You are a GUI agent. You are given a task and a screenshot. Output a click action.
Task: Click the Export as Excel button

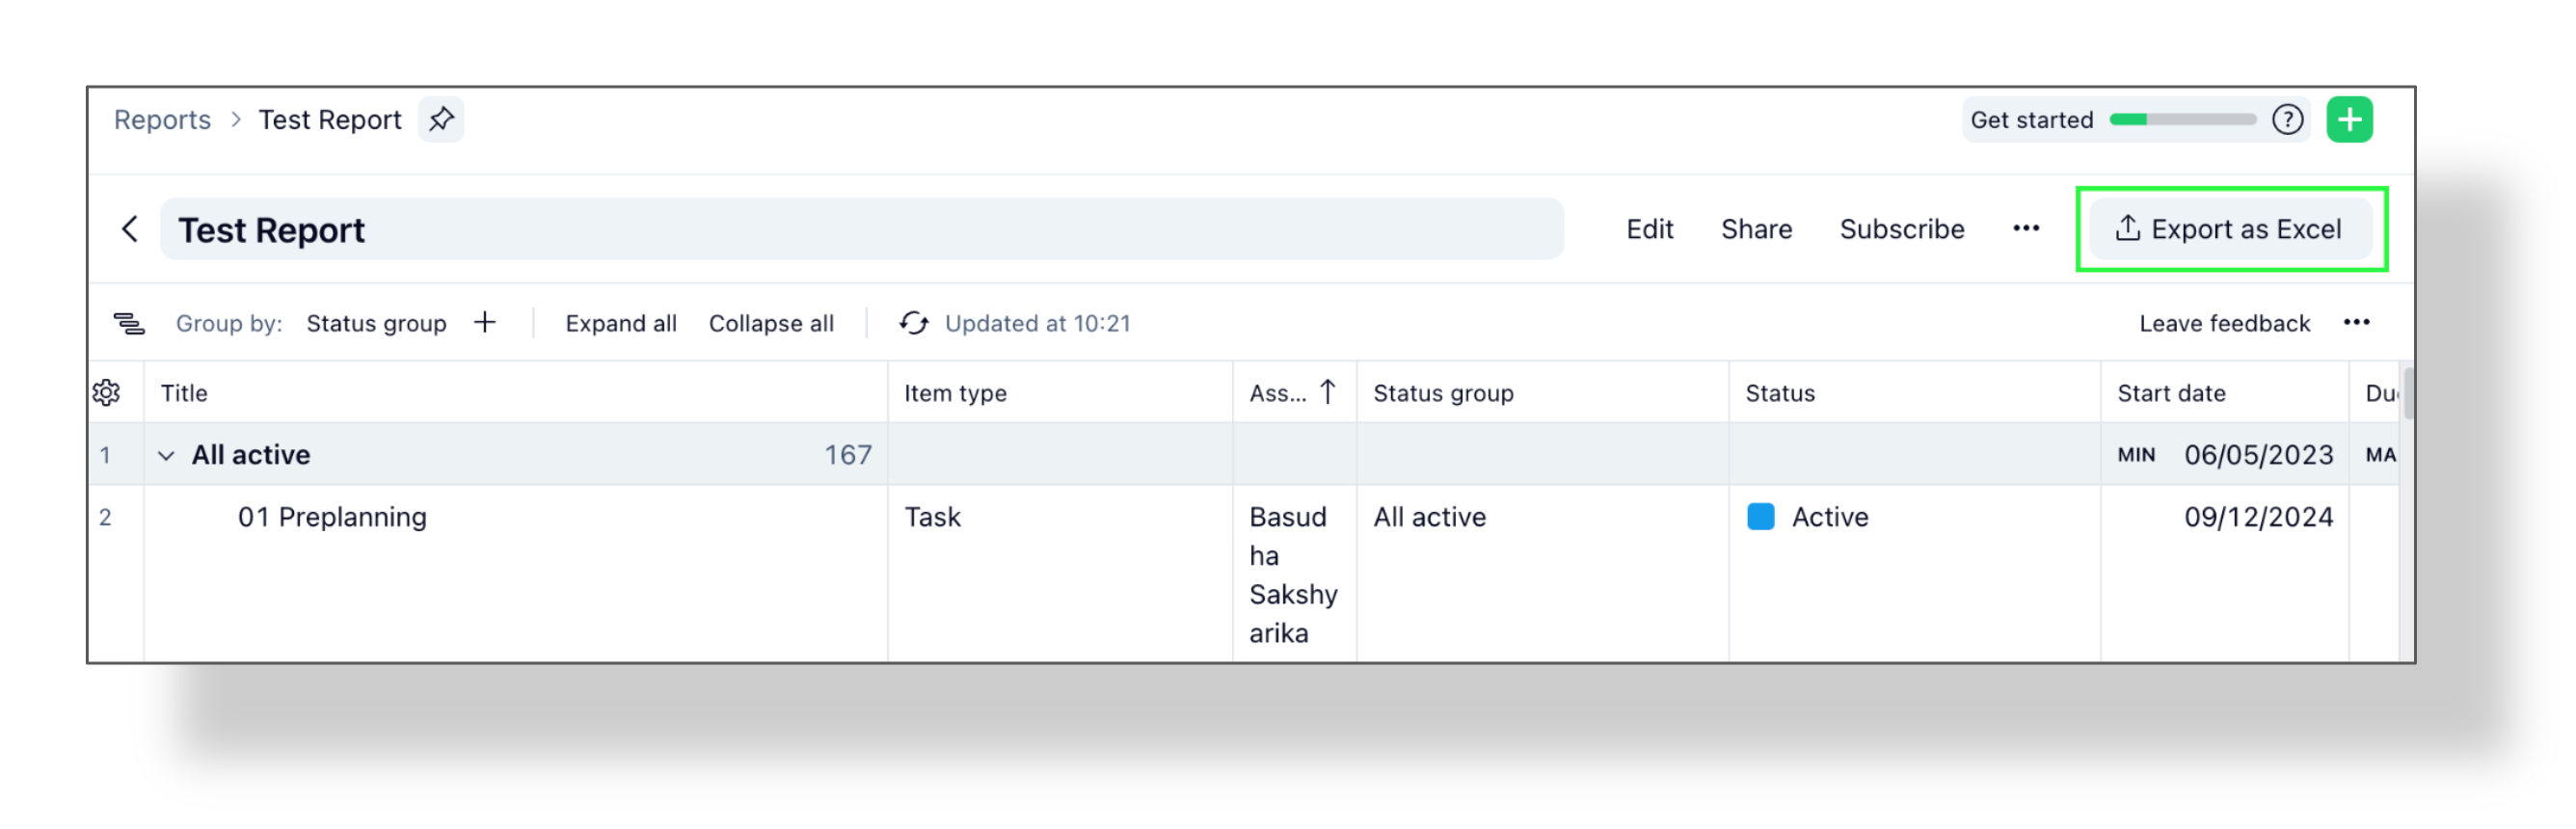point(2230,230)
